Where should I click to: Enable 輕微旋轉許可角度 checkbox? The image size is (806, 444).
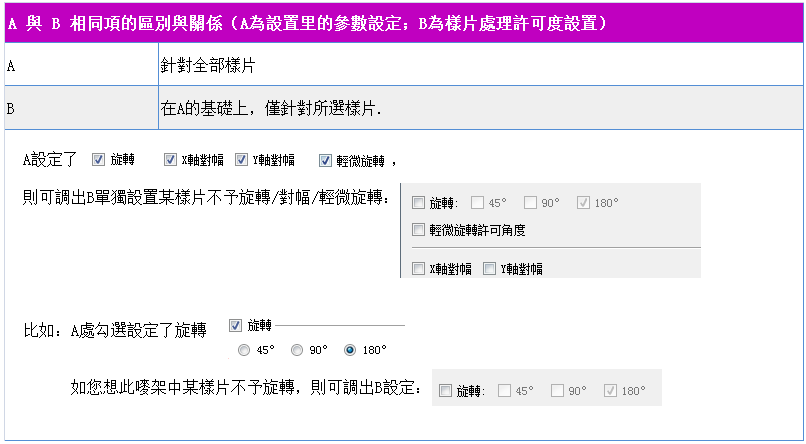coord(419,230)
